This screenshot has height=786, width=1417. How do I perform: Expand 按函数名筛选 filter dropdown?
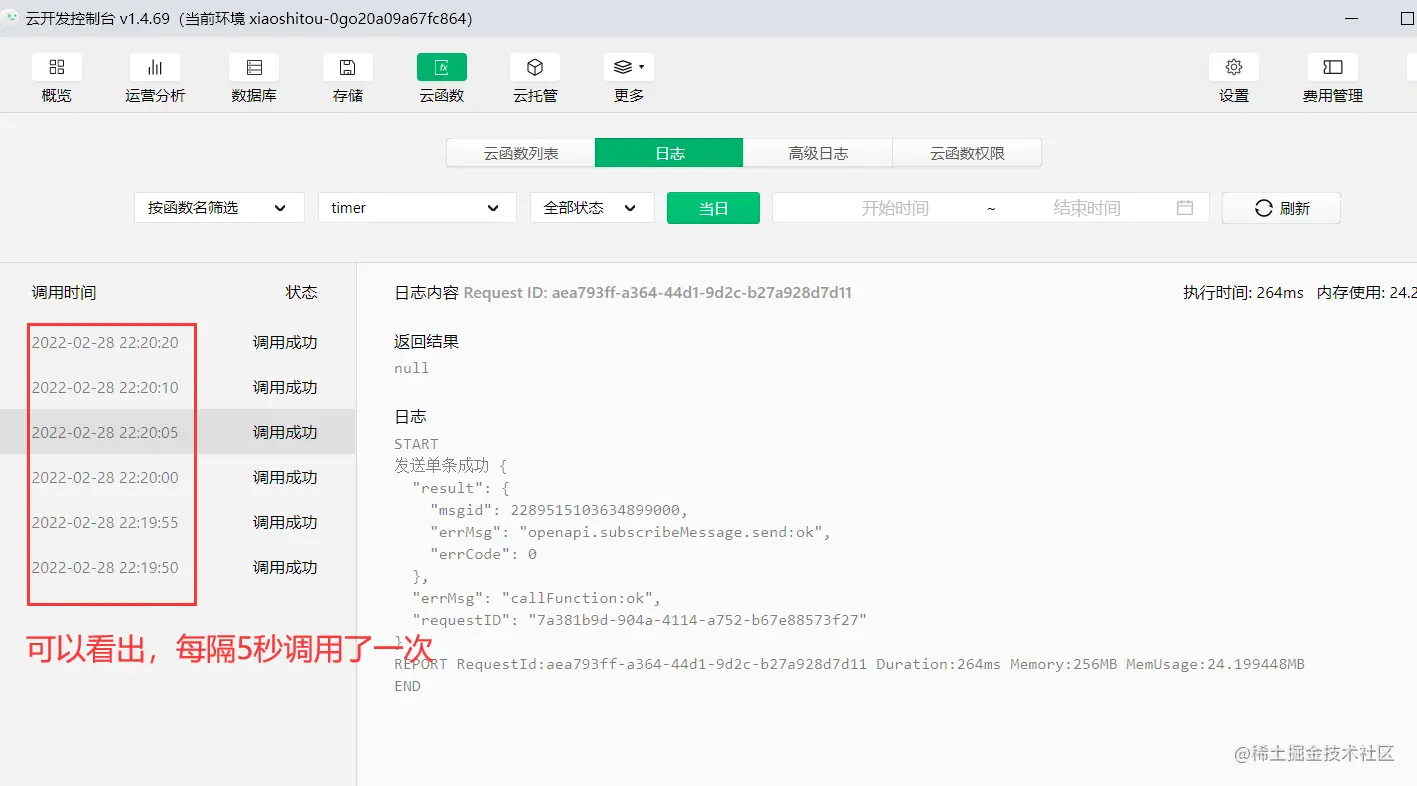tap(219, 208)
